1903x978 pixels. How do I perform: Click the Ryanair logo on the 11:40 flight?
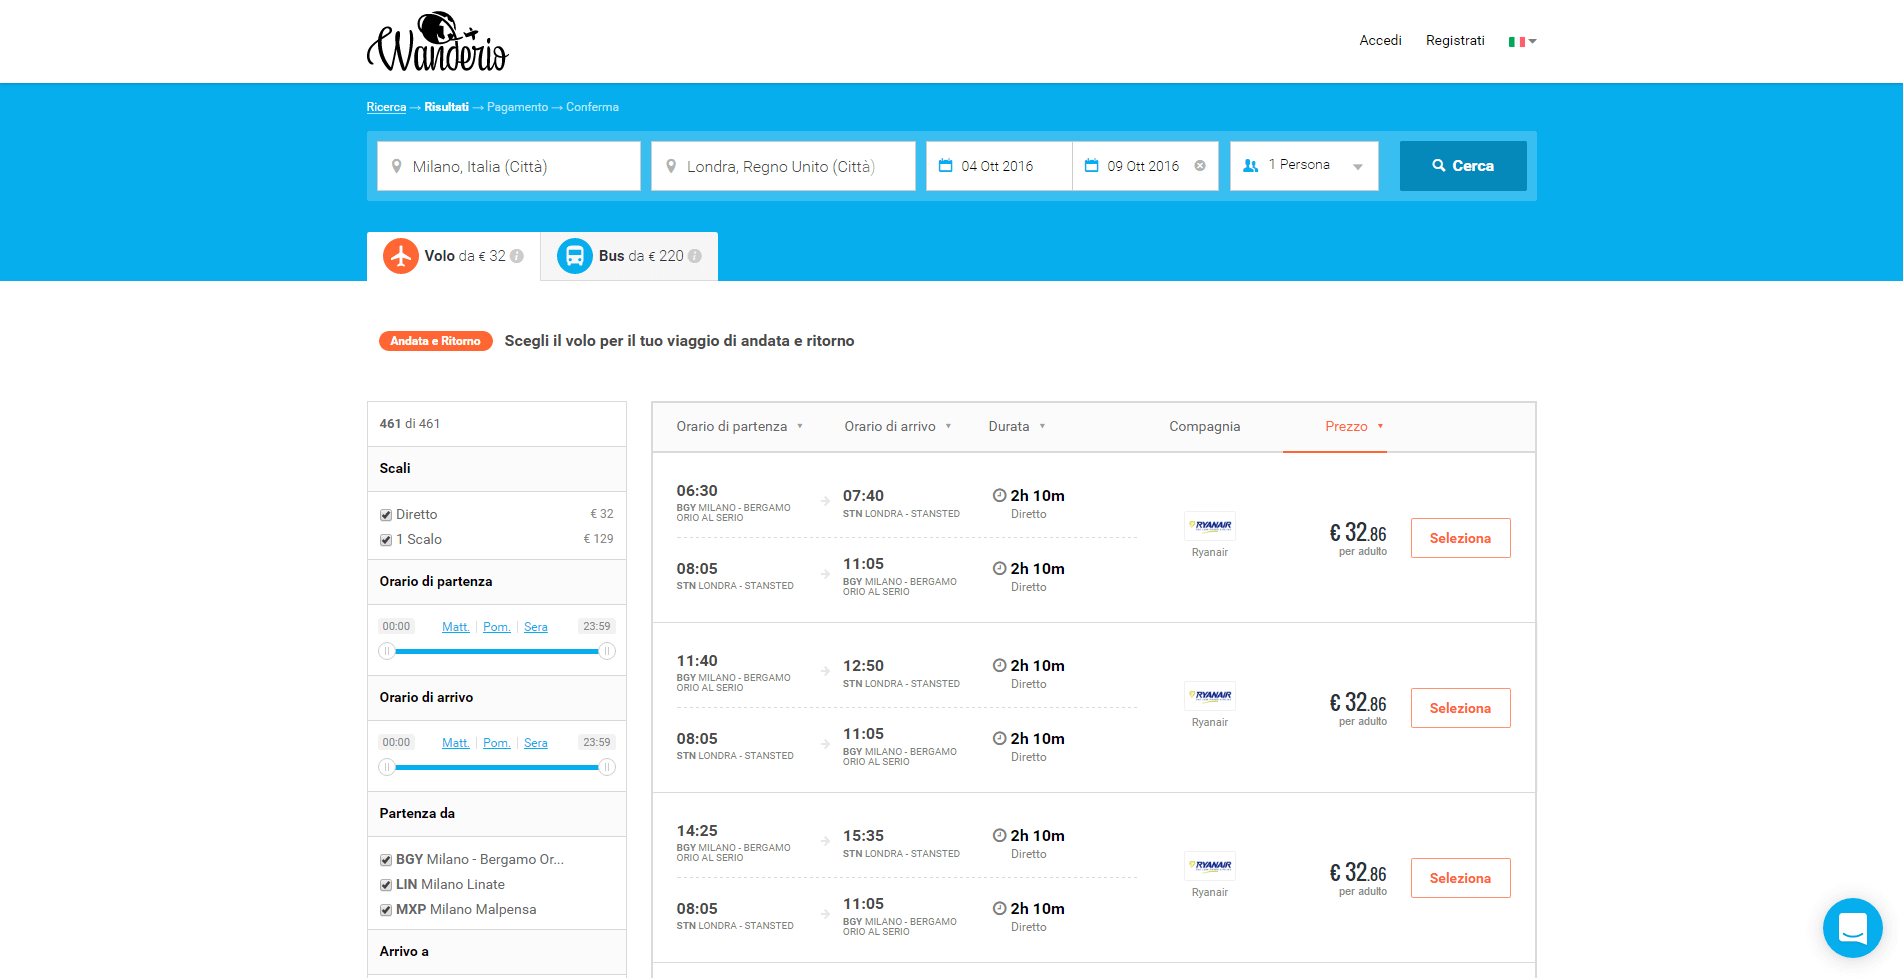1210,696
